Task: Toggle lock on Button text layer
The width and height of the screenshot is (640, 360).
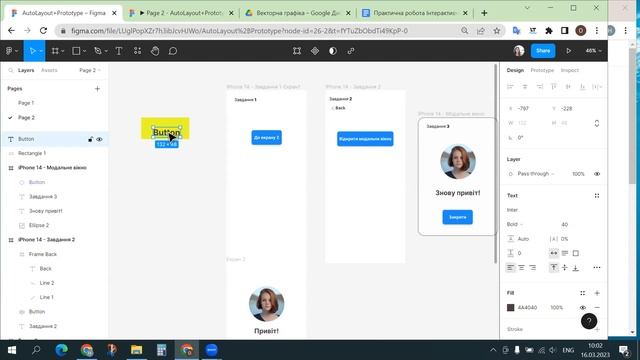Action: (91, 139)
